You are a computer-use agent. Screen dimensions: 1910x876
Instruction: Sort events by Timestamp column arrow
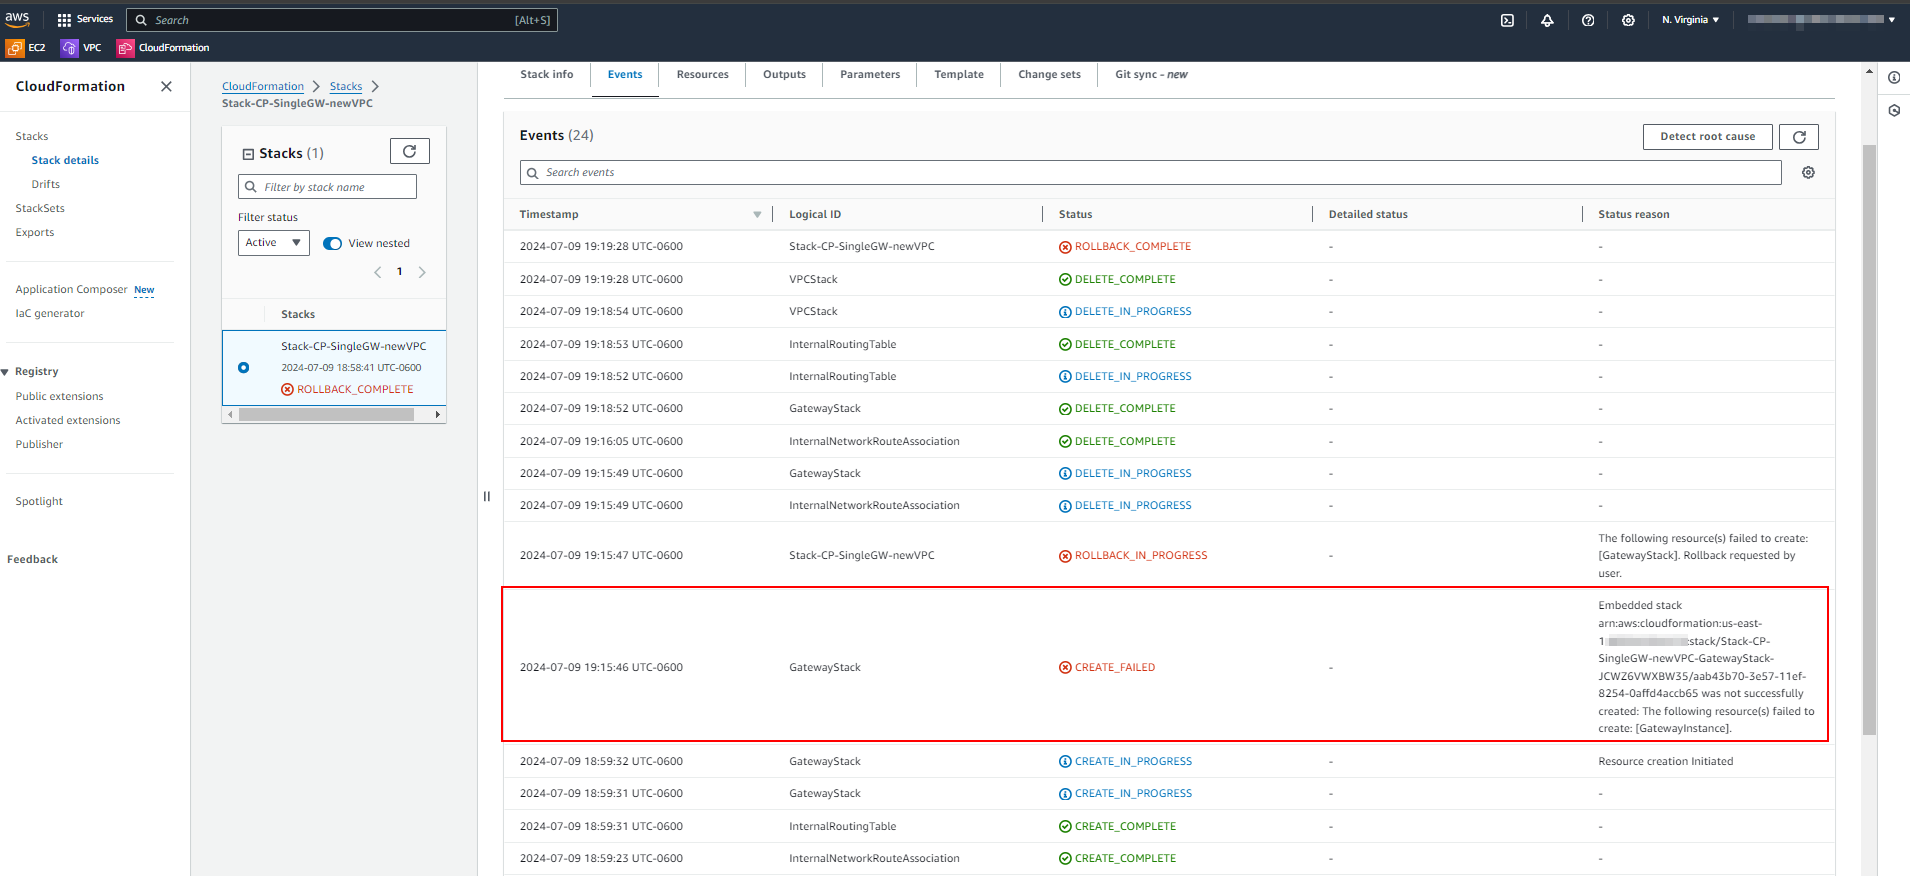click(757, 215)
